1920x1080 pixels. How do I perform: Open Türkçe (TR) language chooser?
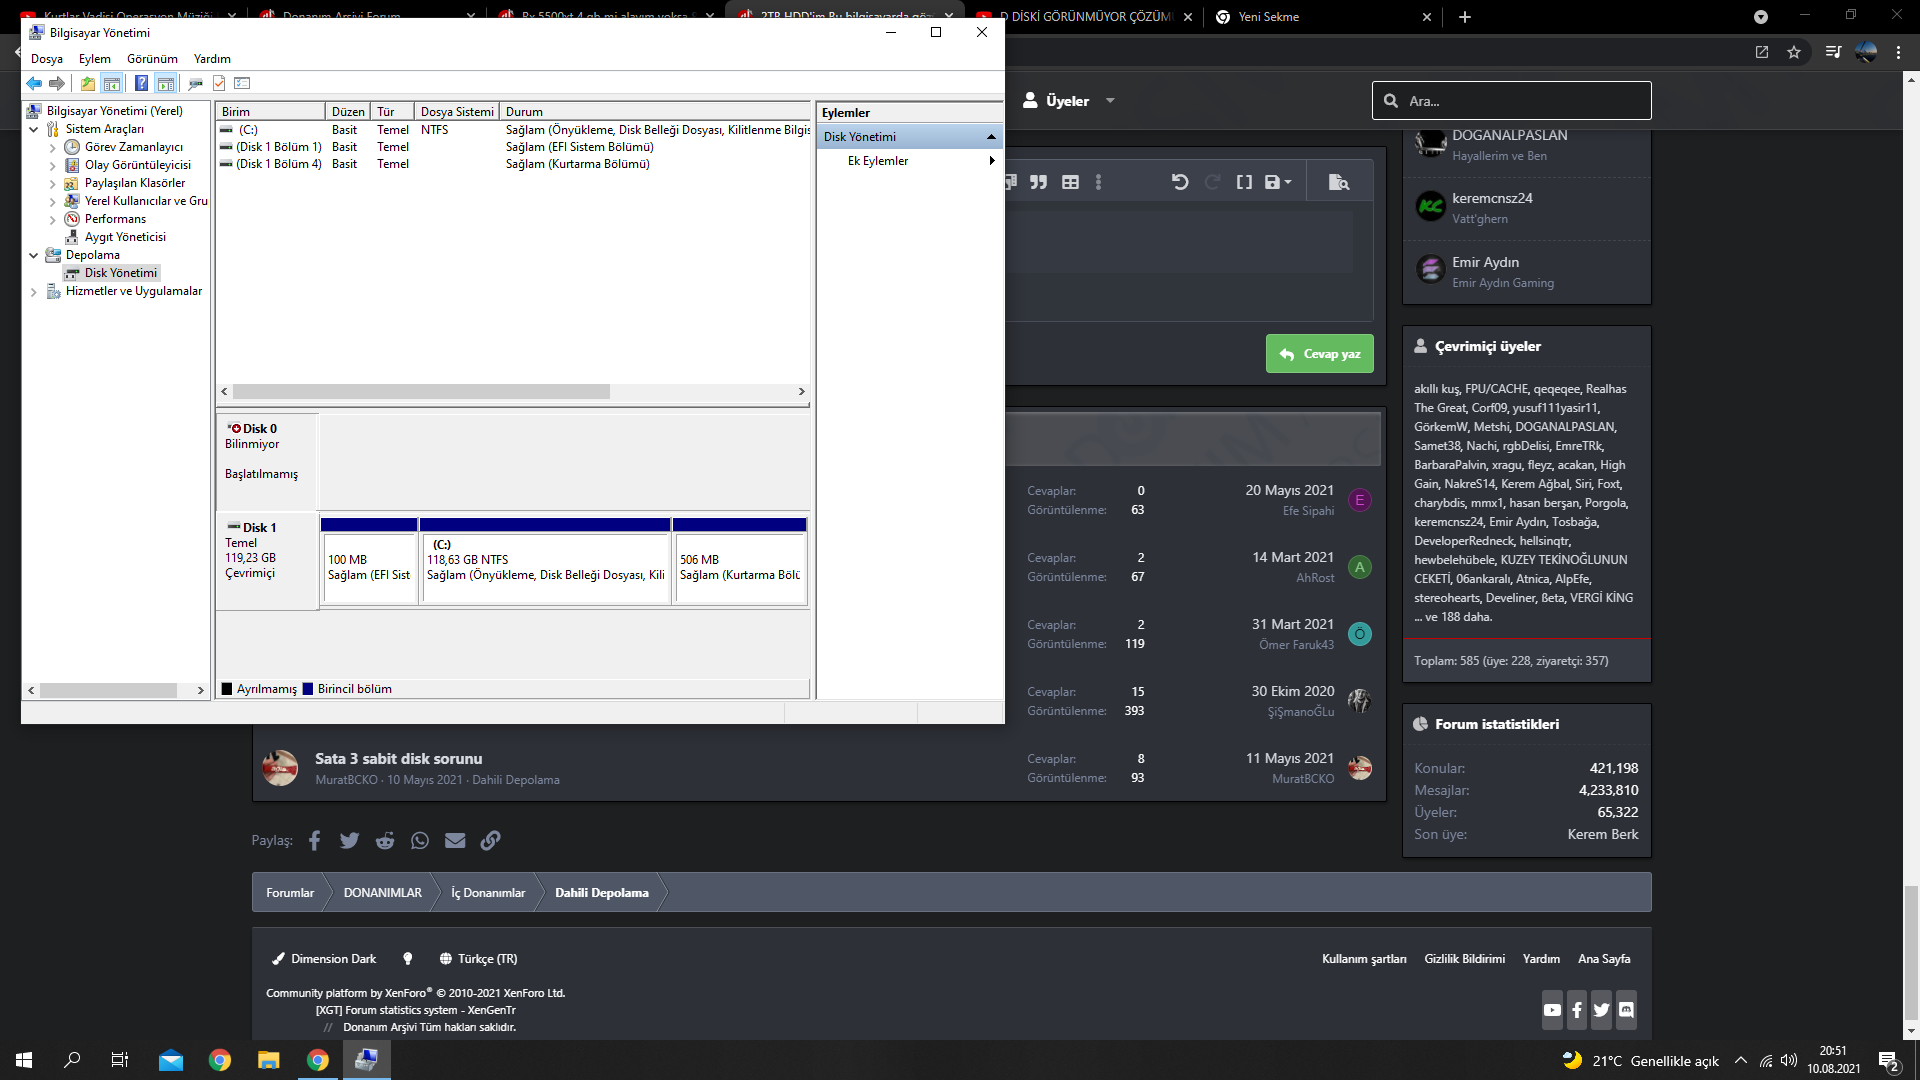tap(478, 959)
